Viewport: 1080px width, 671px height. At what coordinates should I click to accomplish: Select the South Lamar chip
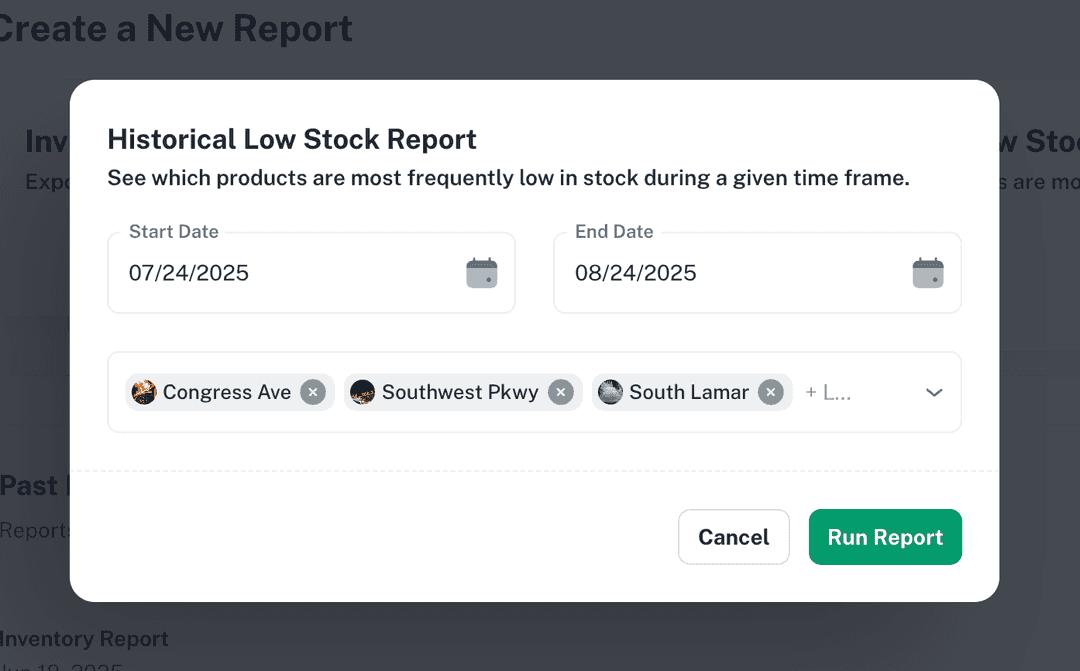689,392
